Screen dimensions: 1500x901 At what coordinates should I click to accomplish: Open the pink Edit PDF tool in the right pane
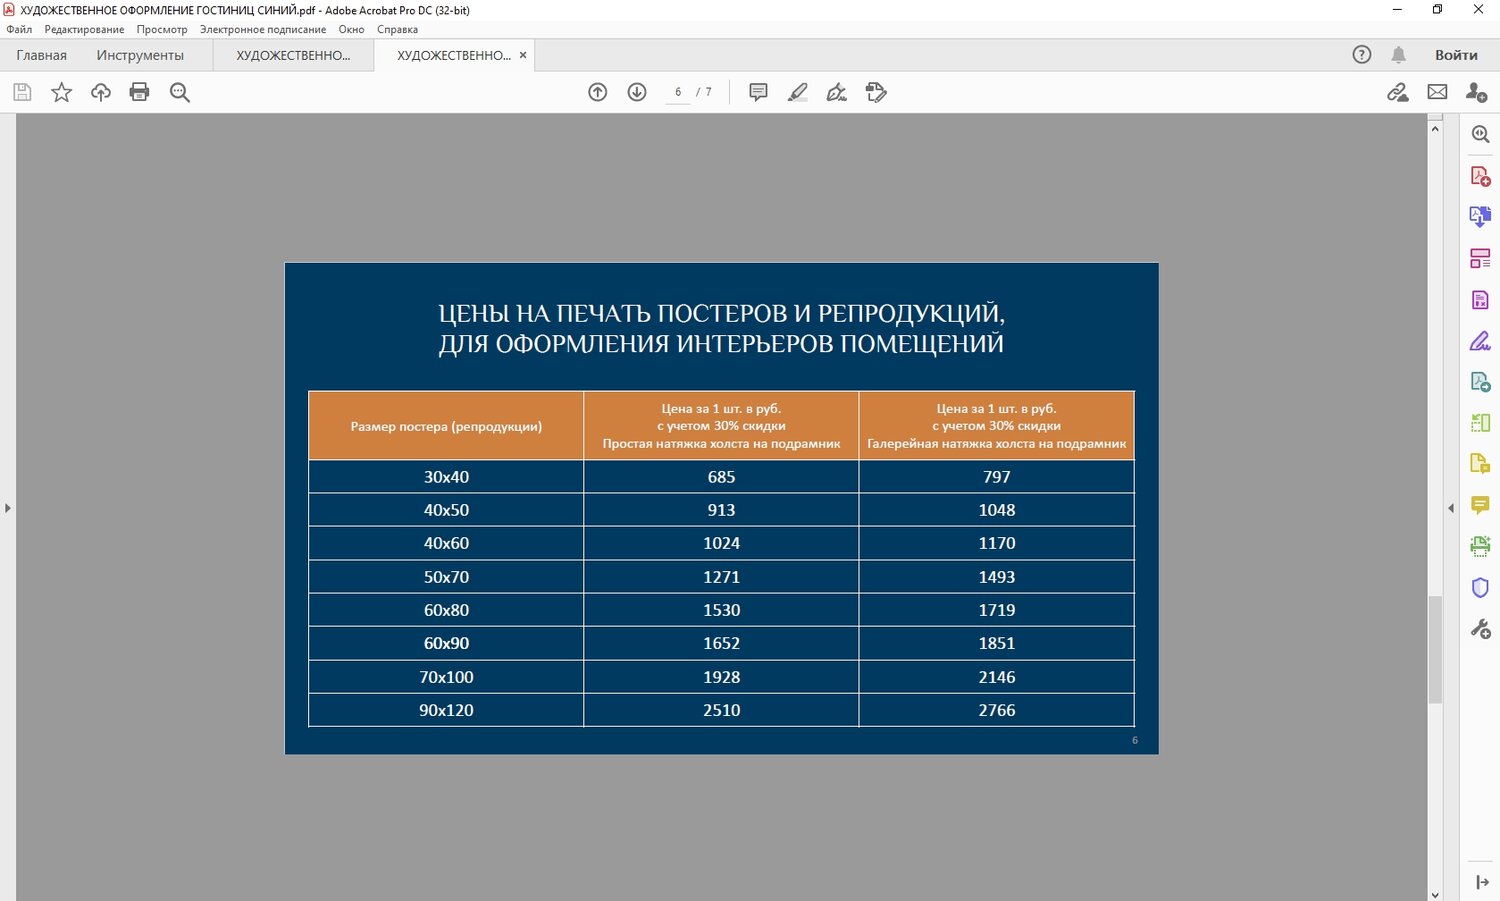coord(1481,258)
